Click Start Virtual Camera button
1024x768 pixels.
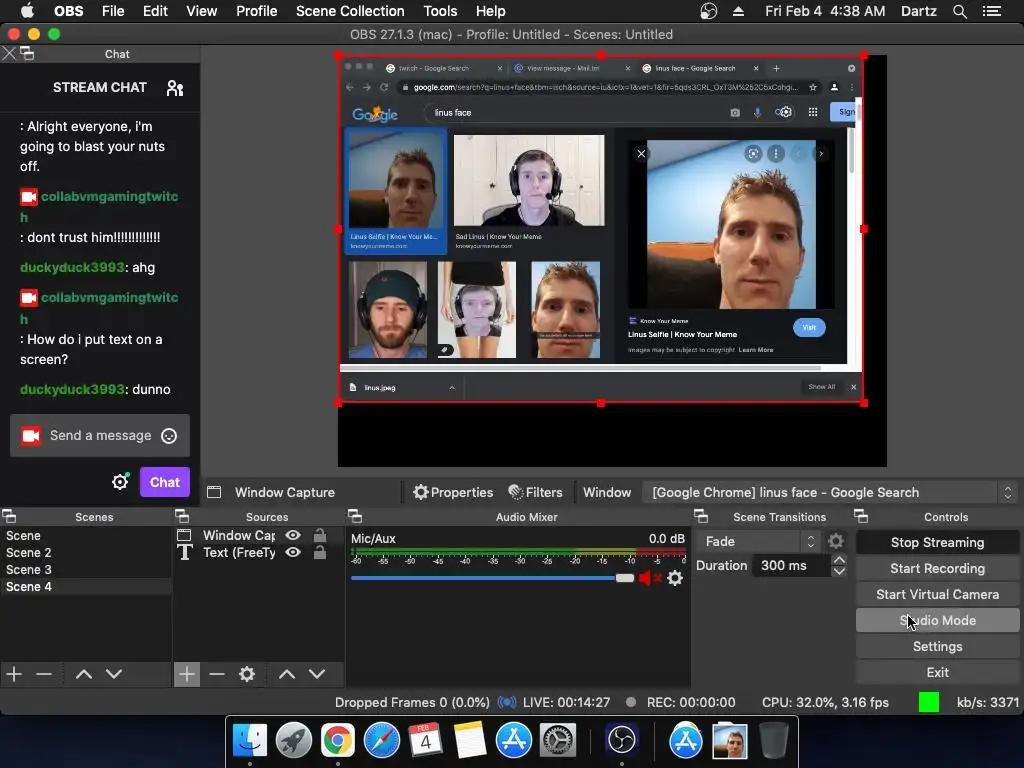(937, 594)
